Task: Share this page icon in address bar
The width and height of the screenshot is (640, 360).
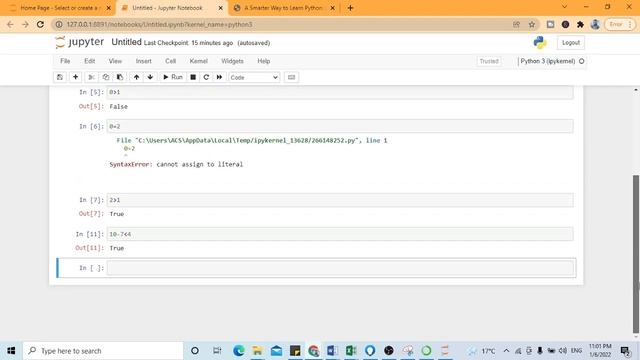Action: coord(516,24)
